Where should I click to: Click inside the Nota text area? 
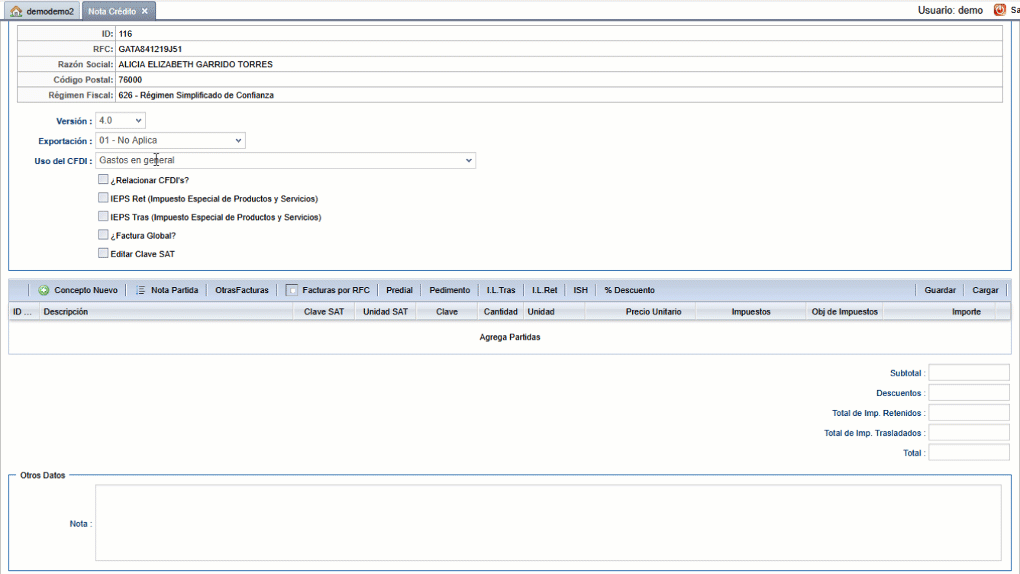(x=547, y=523)
